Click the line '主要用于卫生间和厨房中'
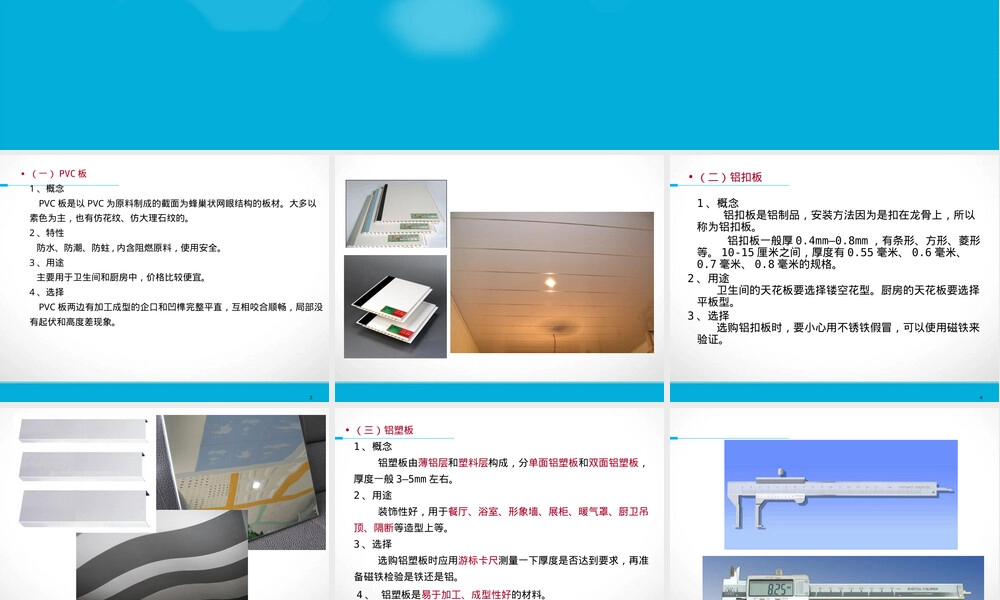The height and width of the screenshot is (600, 1000). [87, 277]
